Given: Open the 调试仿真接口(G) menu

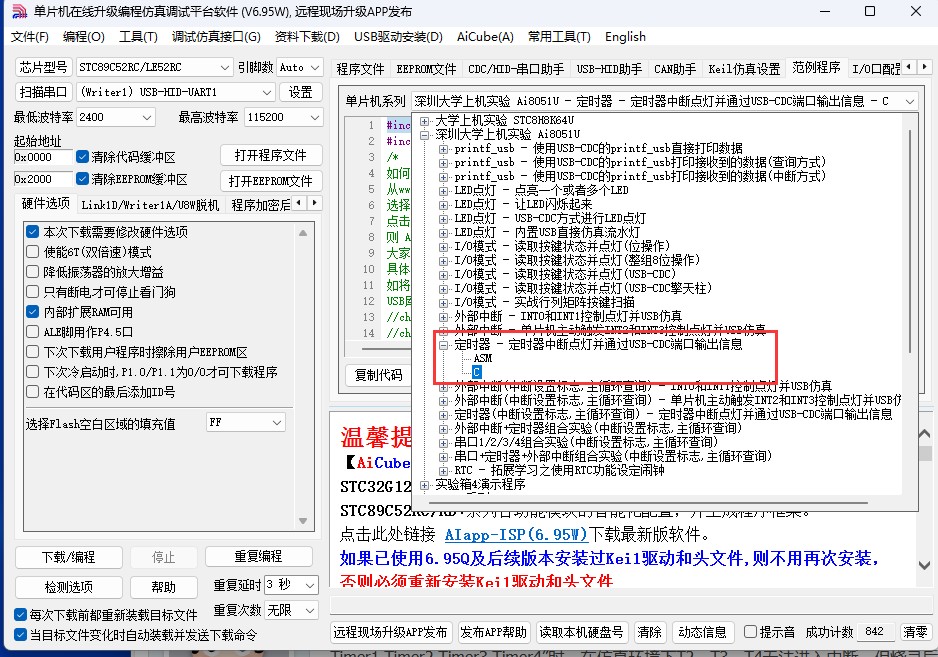Looking at the screenshot, I should click(x=216, y=36).
